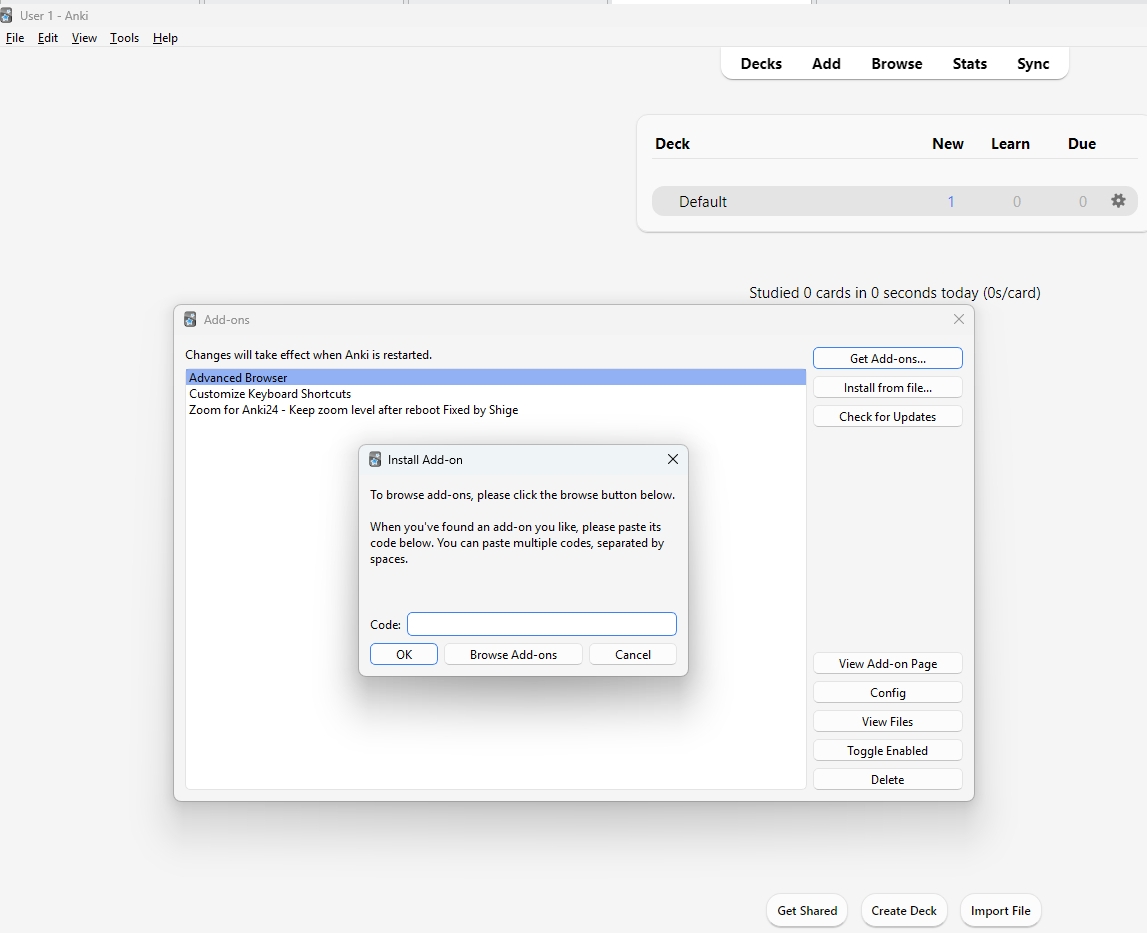Close the Add-ons window

pos(959,319)
